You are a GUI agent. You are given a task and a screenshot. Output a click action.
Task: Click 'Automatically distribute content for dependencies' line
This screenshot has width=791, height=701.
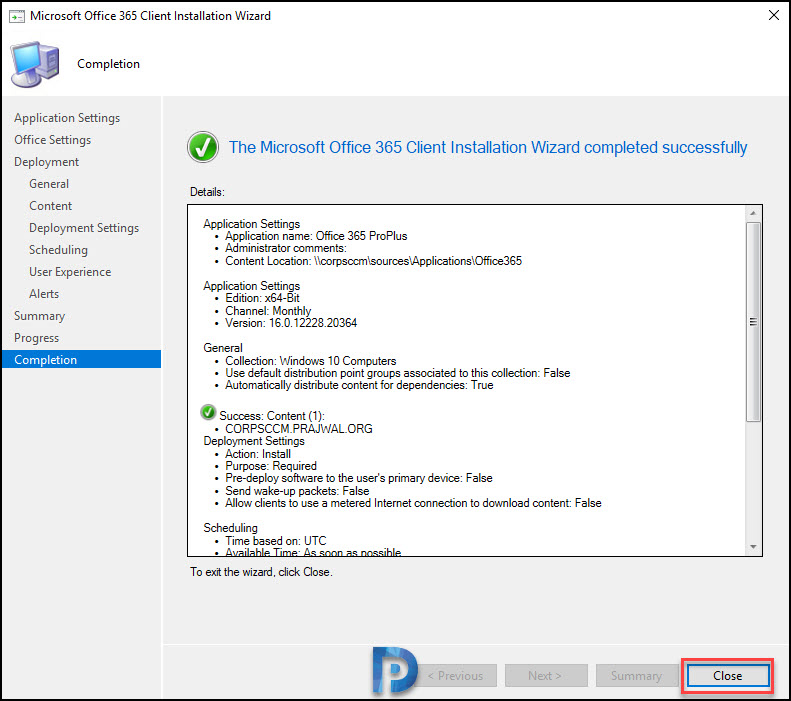pyautogui.click(x=359, y=385)
